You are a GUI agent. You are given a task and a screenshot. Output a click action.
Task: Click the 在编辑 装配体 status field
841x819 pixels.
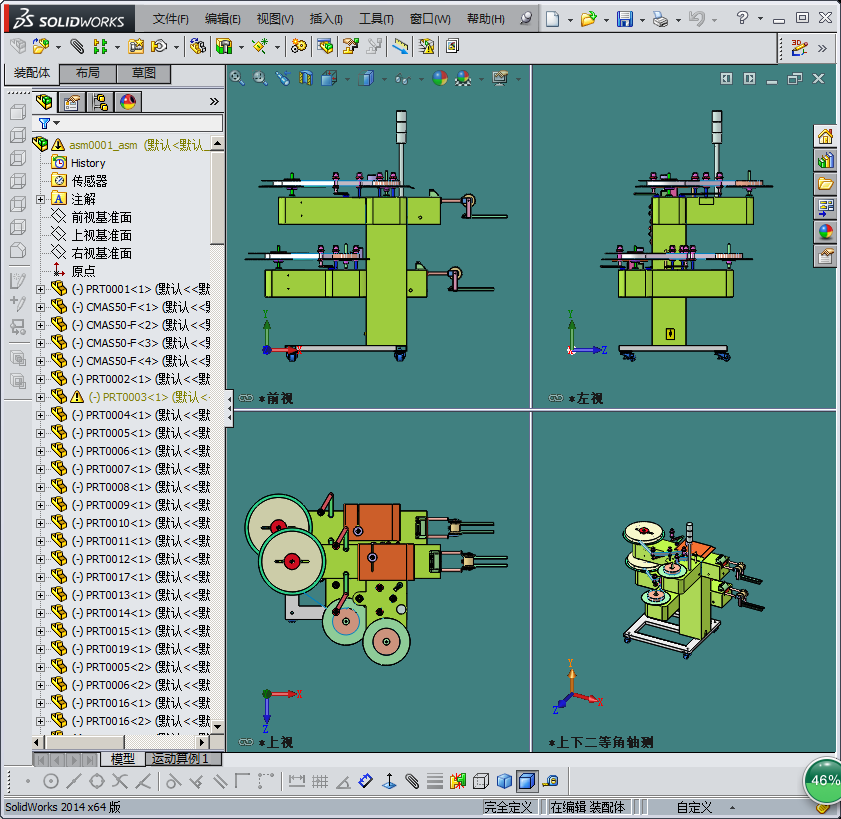pyautogui.click(x=587, y=807)
